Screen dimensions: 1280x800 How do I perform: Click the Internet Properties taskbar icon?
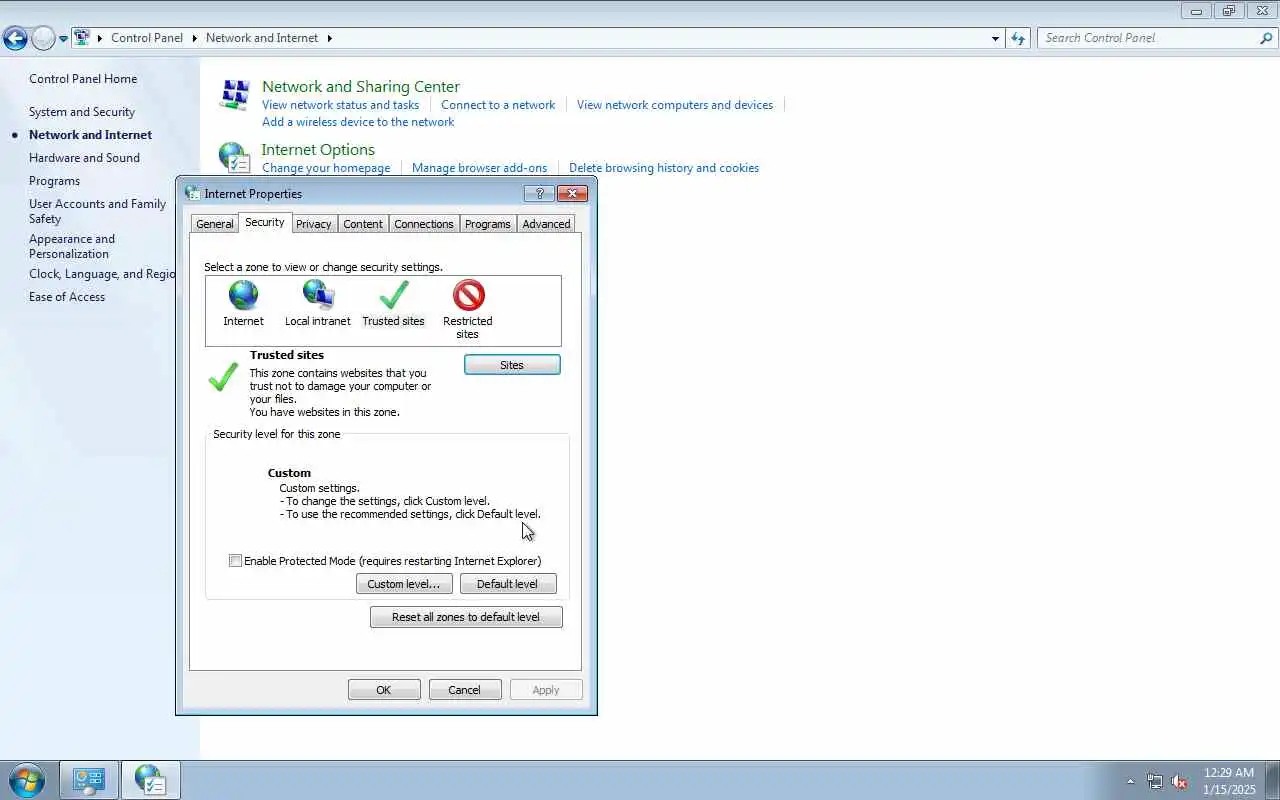pos(151,780)
